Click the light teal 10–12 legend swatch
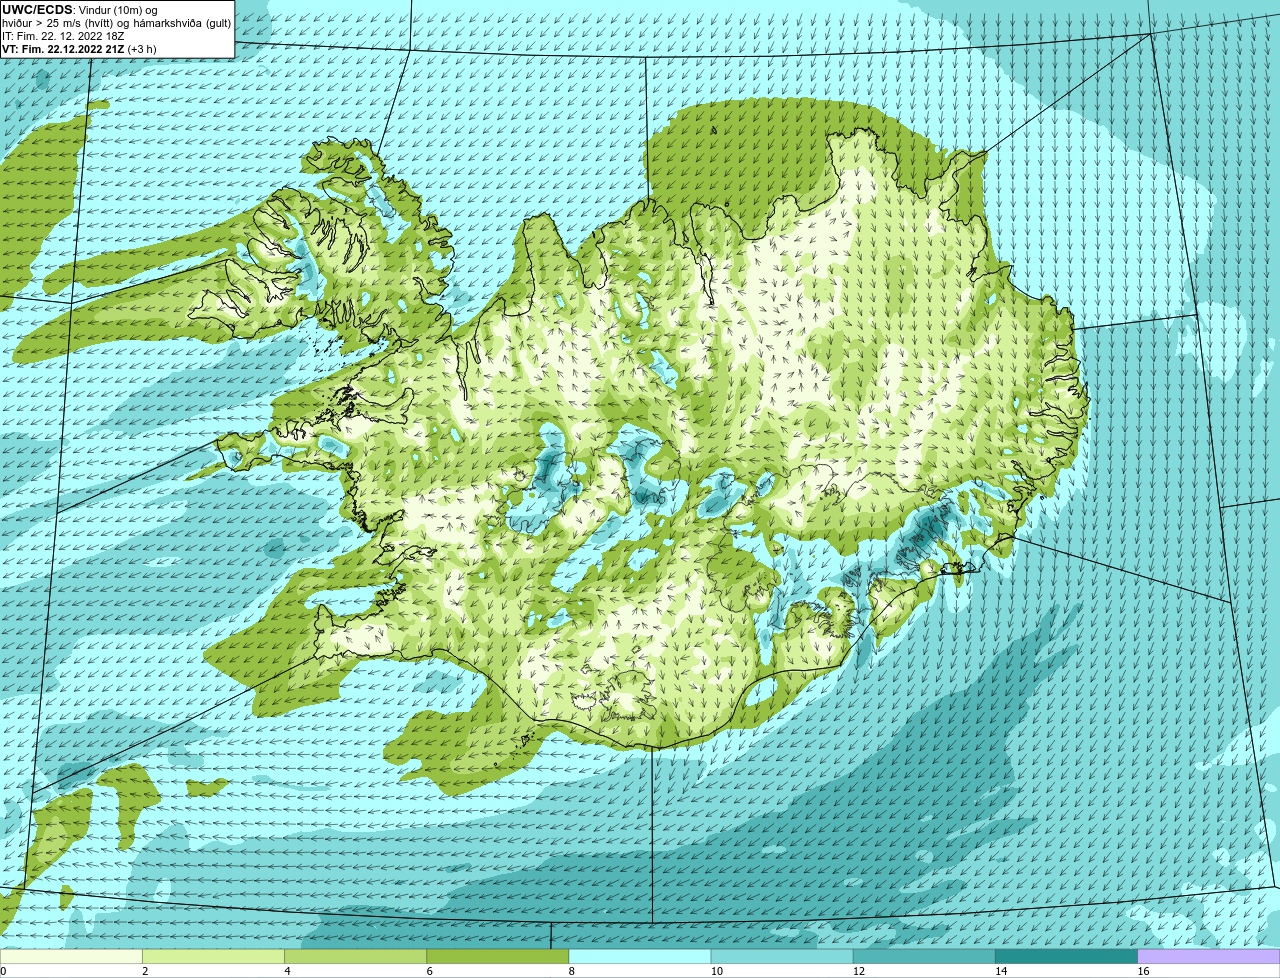 tap(782, 956)
